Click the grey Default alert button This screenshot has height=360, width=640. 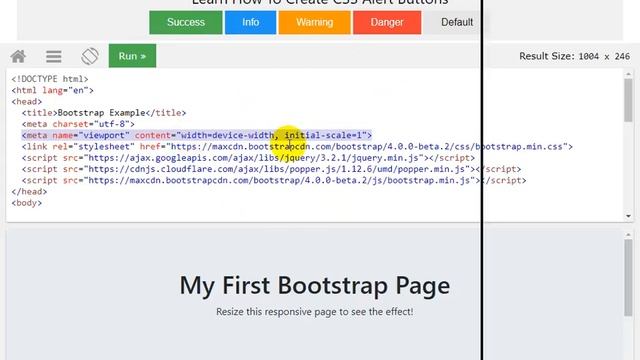456,22
